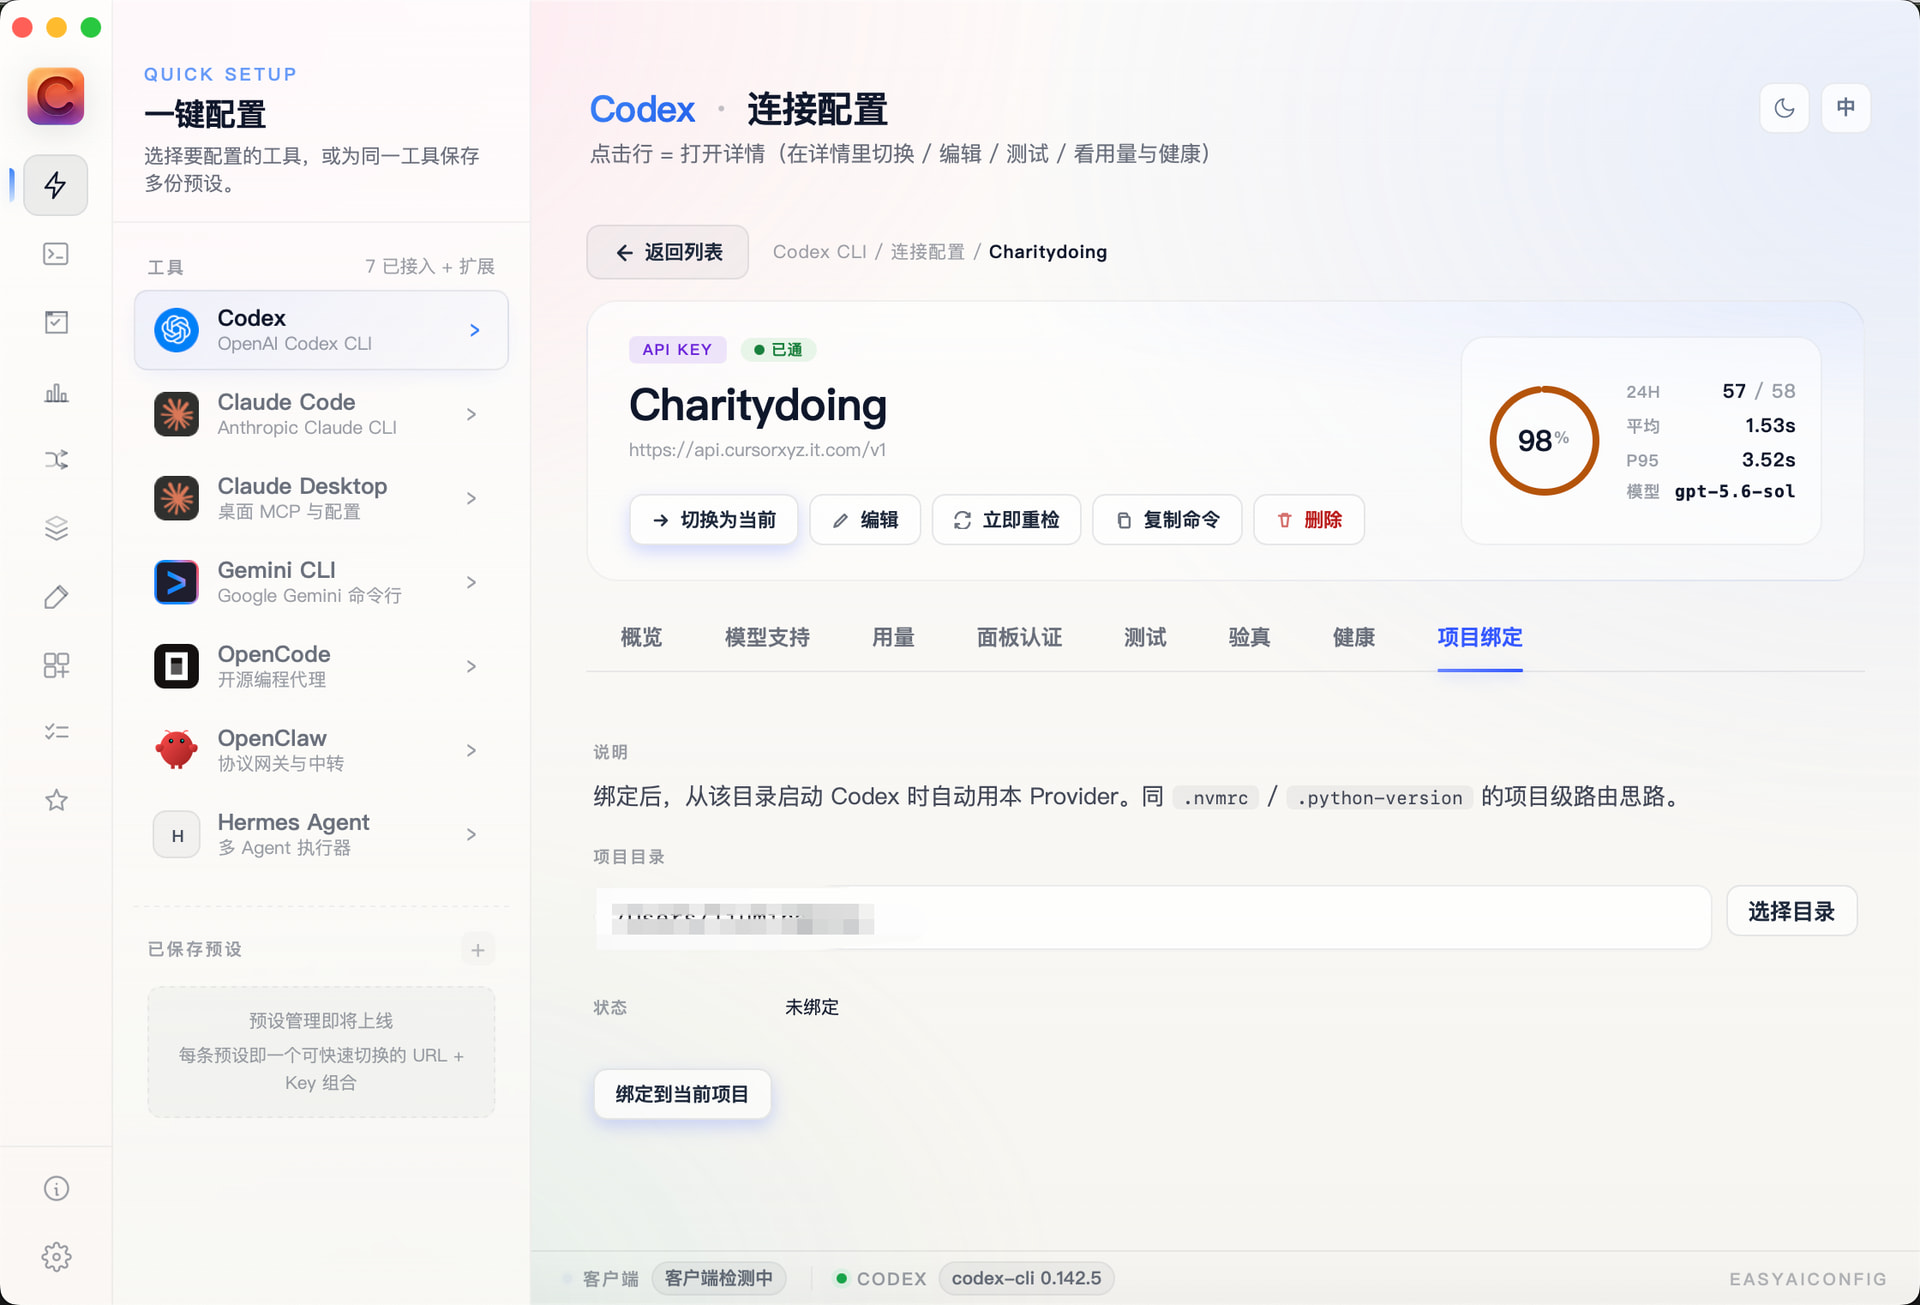Click Codex CLI in the breadcrumb

coord(820,252)
